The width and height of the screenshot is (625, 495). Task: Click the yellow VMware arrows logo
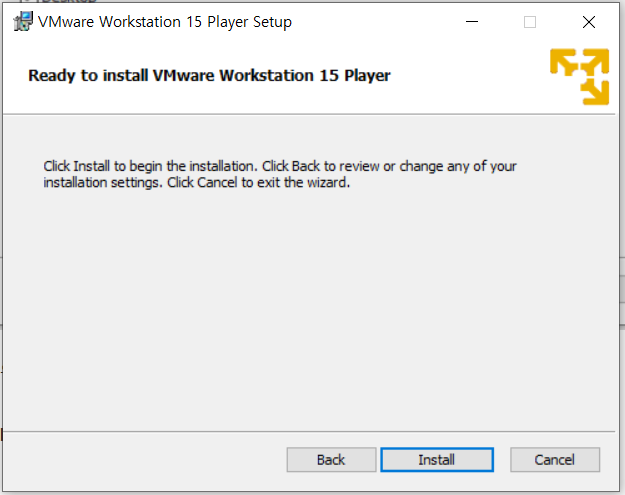580,77
